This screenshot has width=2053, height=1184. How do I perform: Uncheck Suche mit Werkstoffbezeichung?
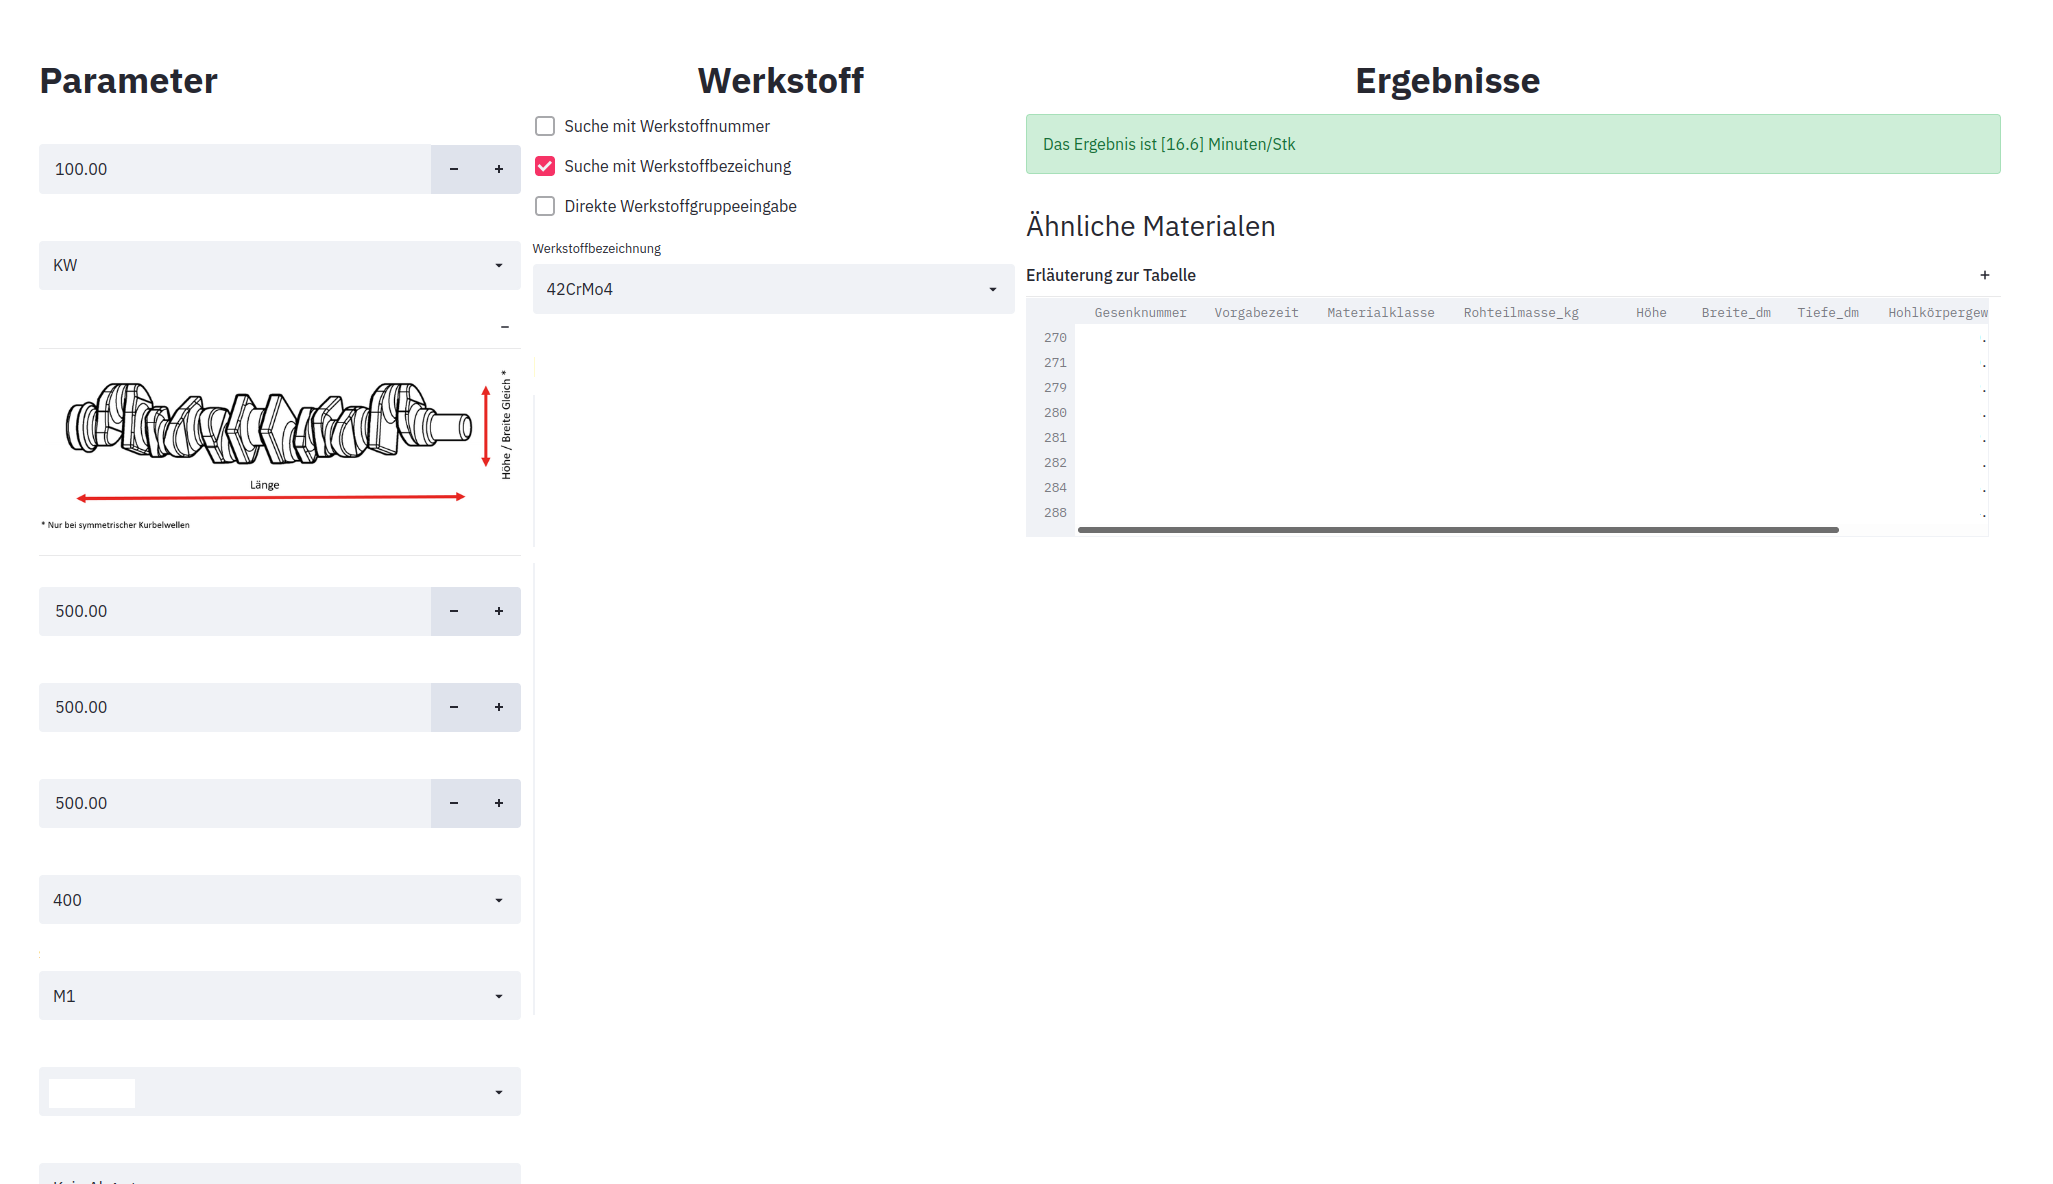[545, 166]
